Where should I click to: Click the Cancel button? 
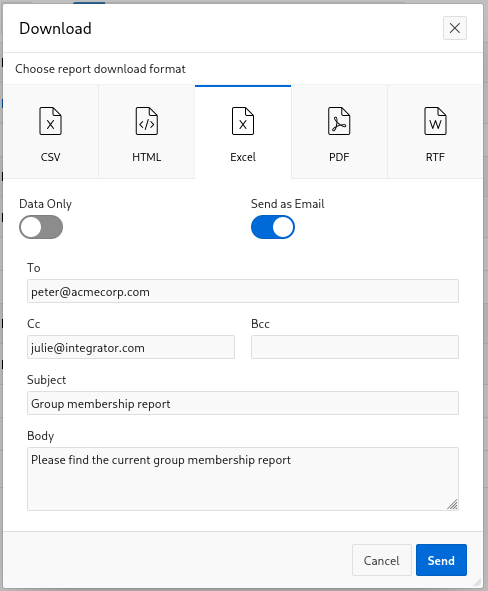tap(382, 560)
